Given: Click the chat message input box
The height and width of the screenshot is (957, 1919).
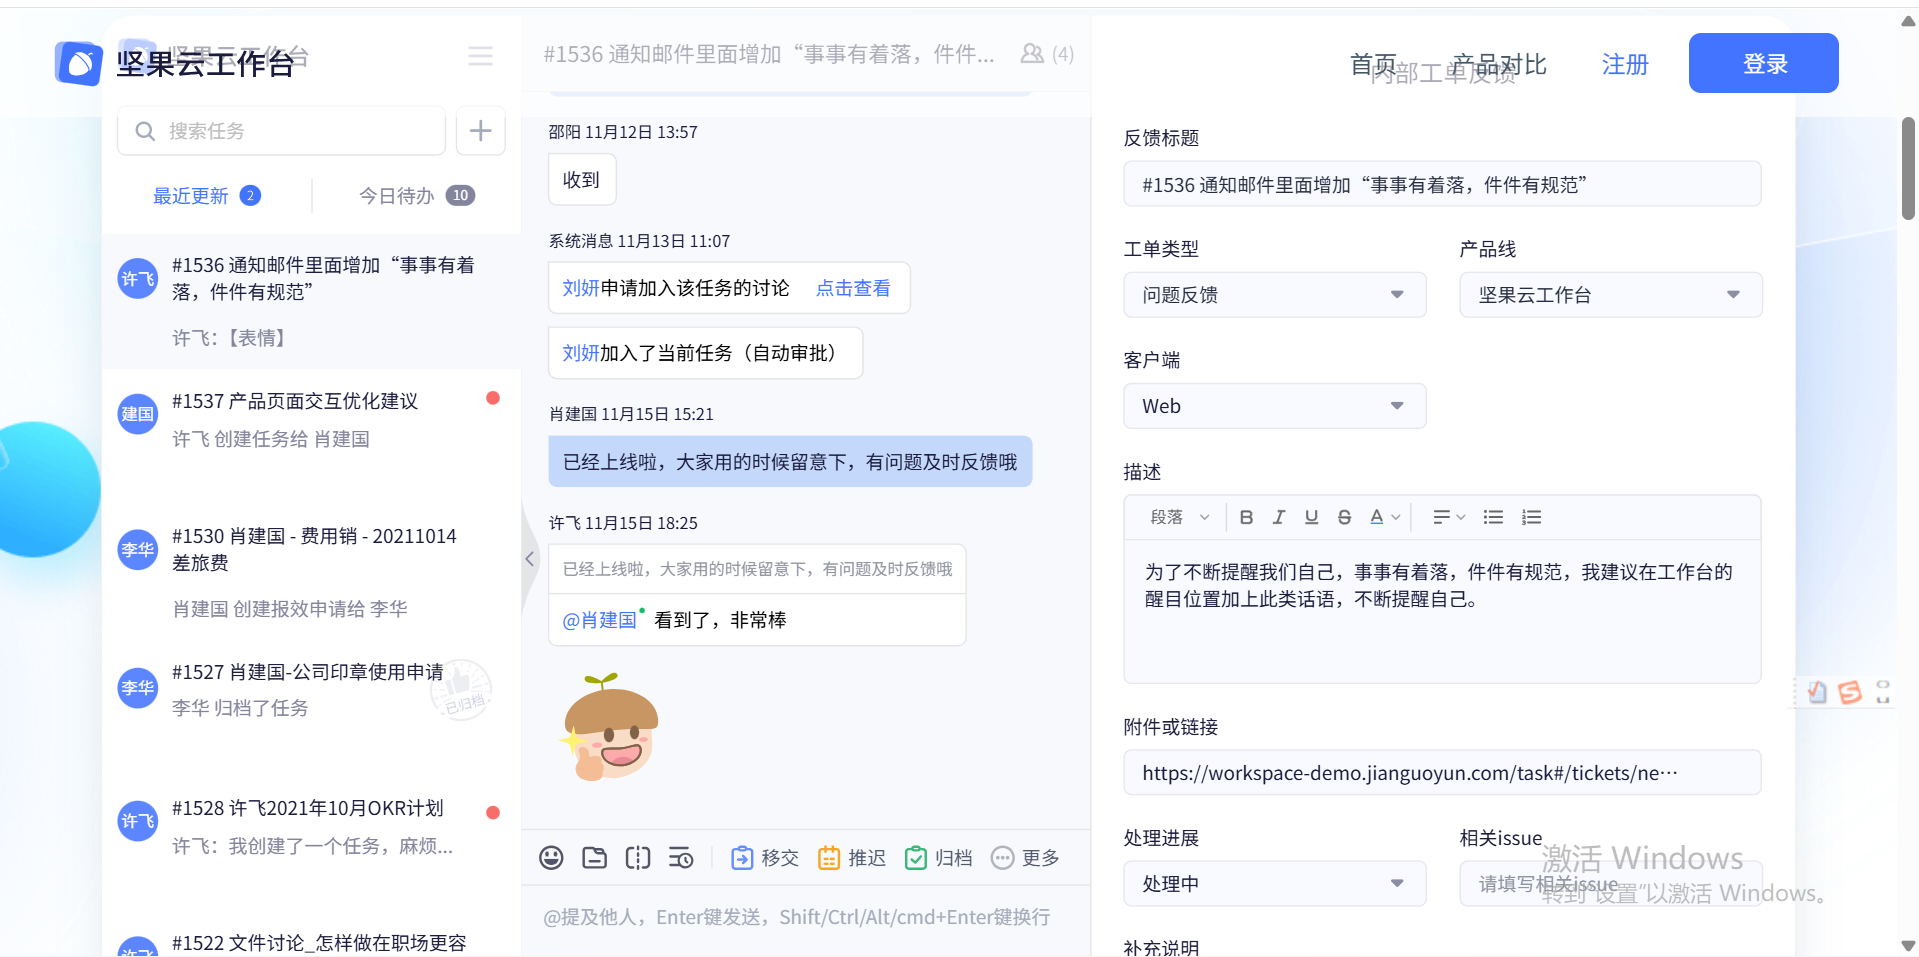Looking at the screenshot, I should pos(806,918).
